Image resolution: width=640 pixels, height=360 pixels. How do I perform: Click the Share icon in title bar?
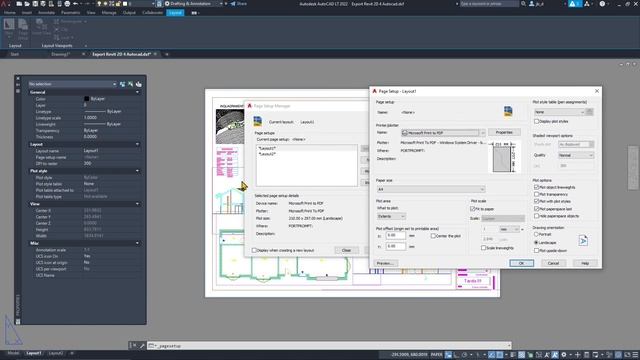(x=233, y=4)
